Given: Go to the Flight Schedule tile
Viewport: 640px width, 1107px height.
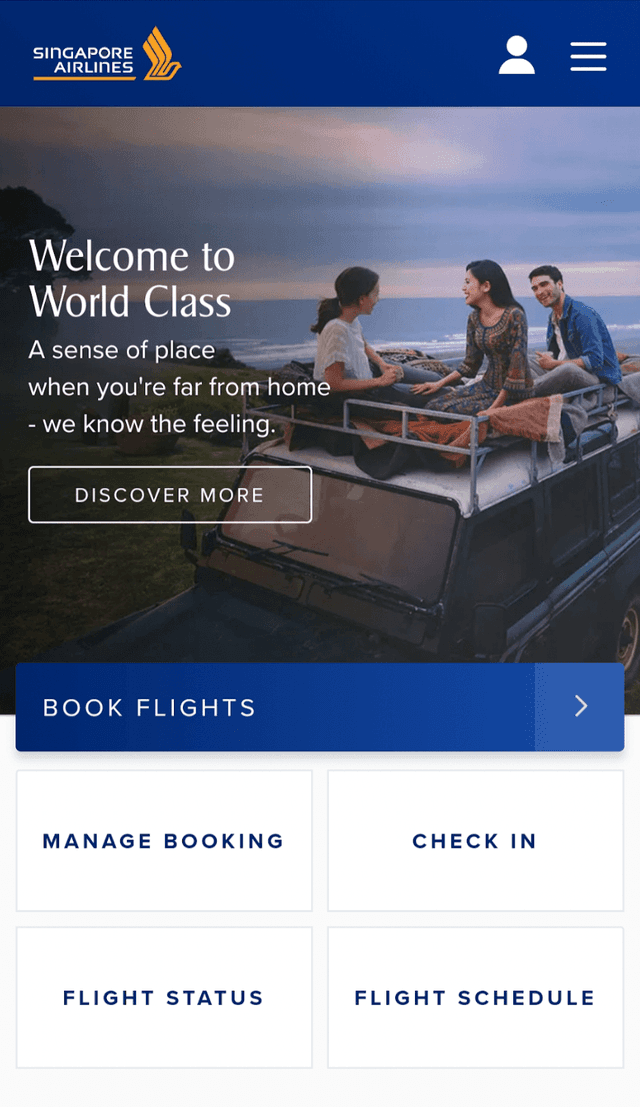Looking at the screenshot, I should [x=476, y=998].
